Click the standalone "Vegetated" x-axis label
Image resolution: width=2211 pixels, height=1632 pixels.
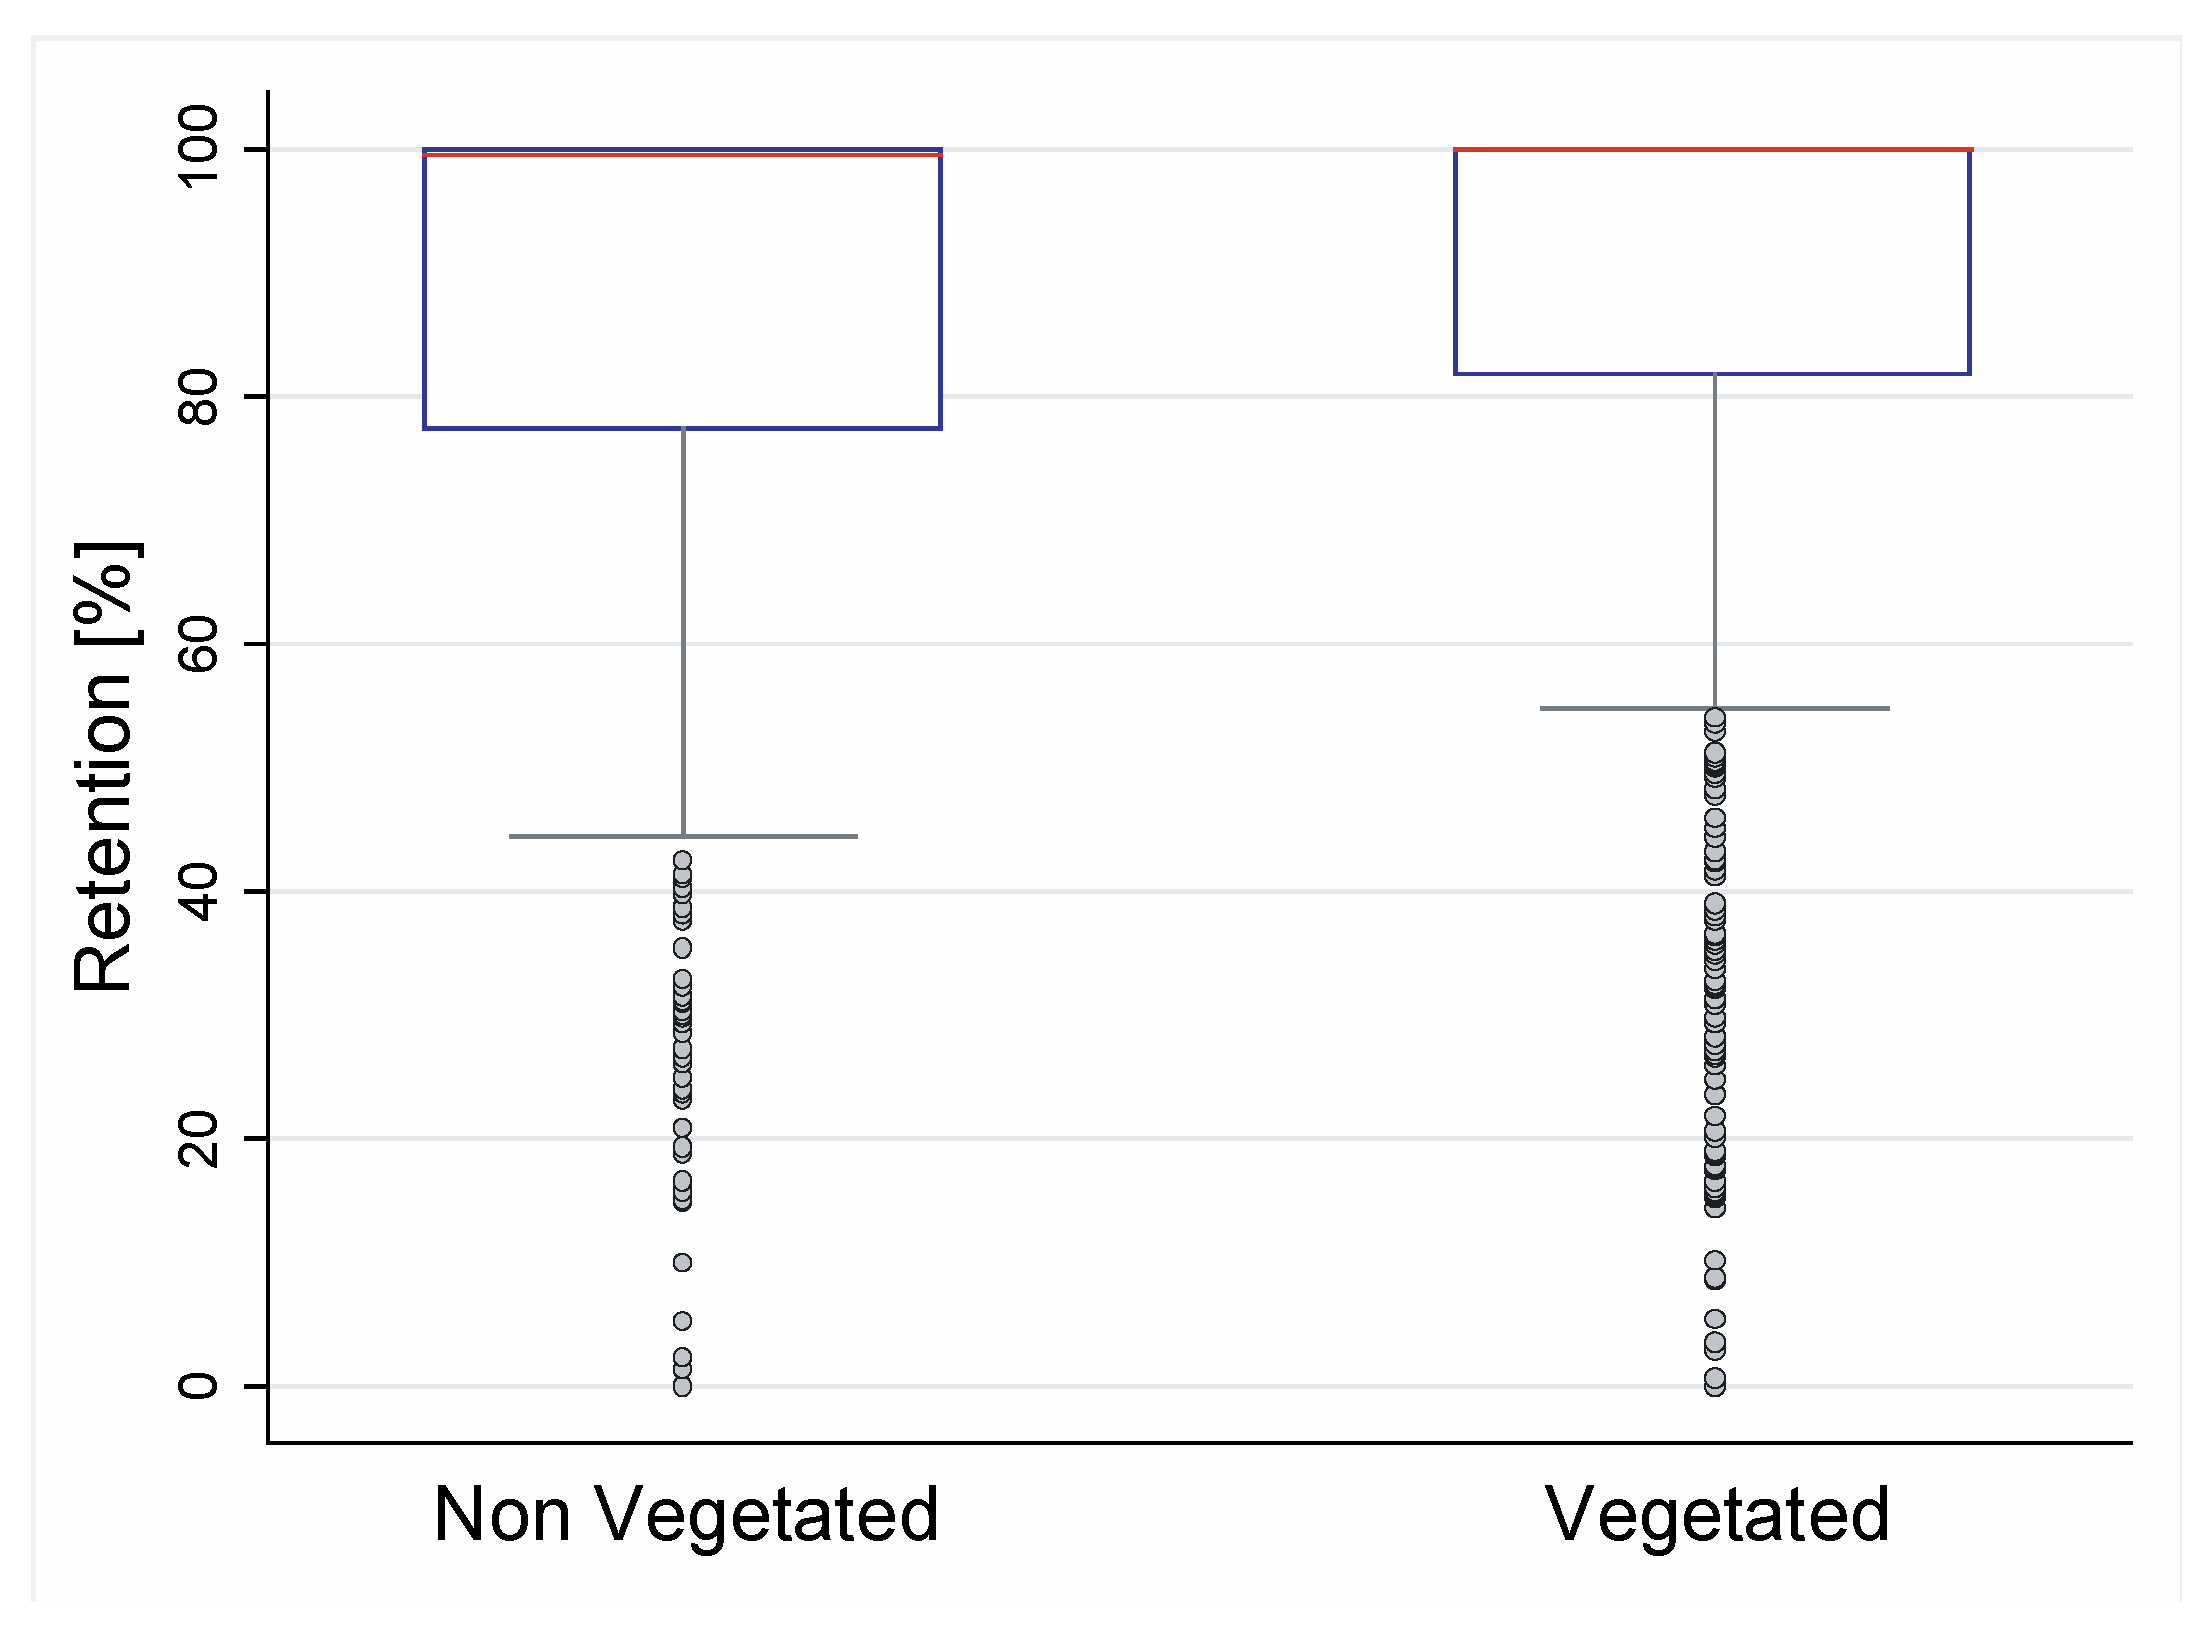(x=1717, y=1515)
